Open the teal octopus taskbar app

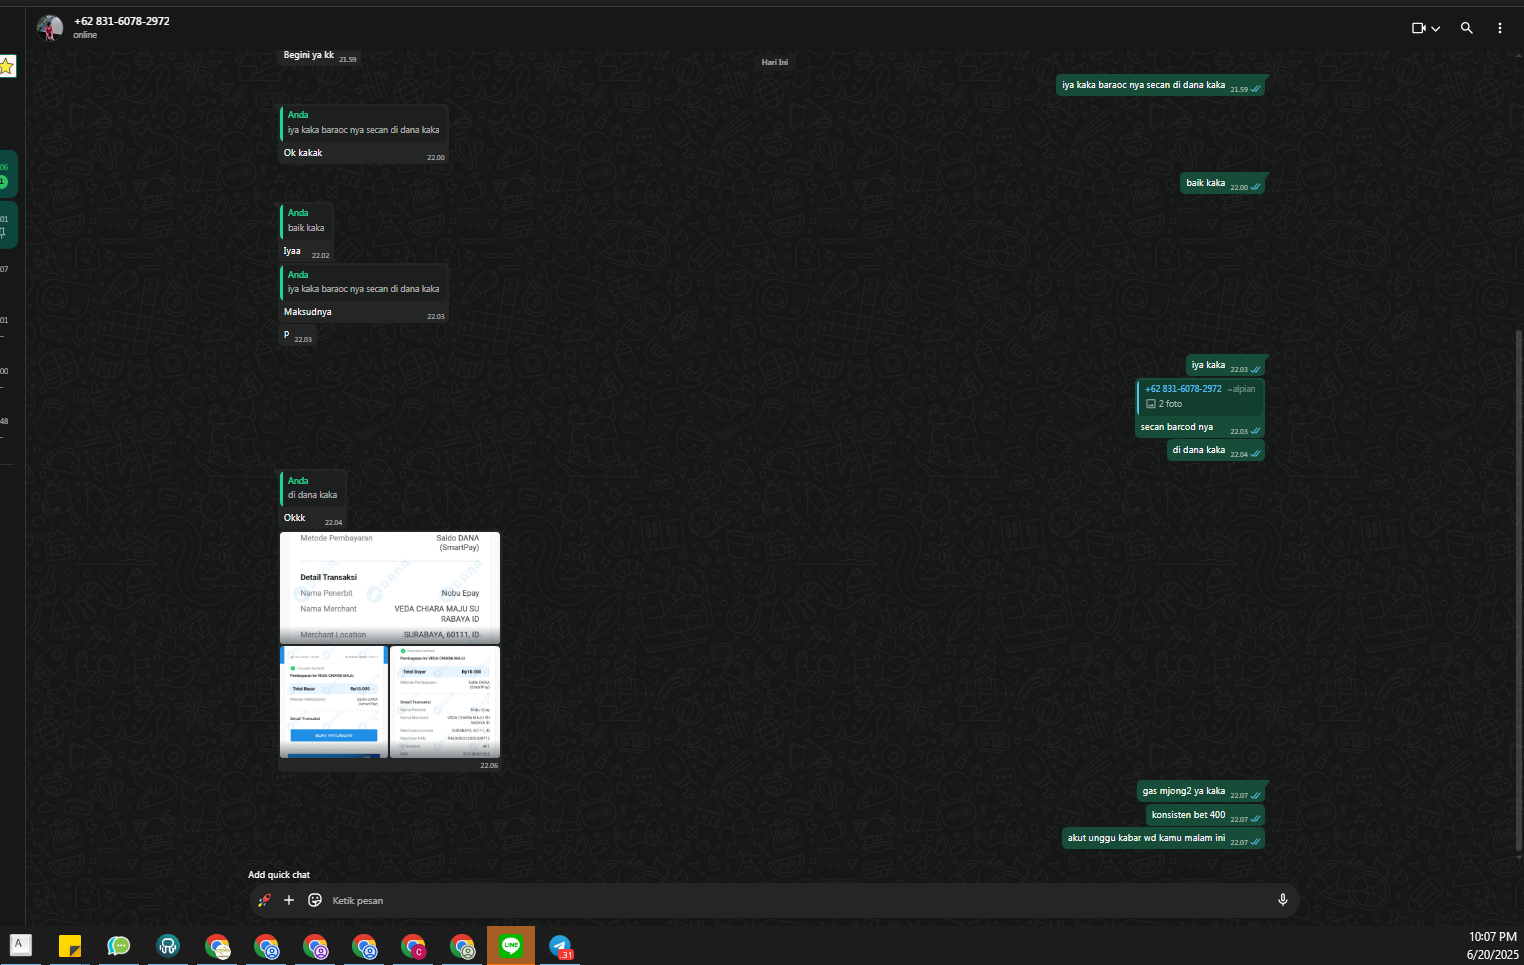point(168,946)
